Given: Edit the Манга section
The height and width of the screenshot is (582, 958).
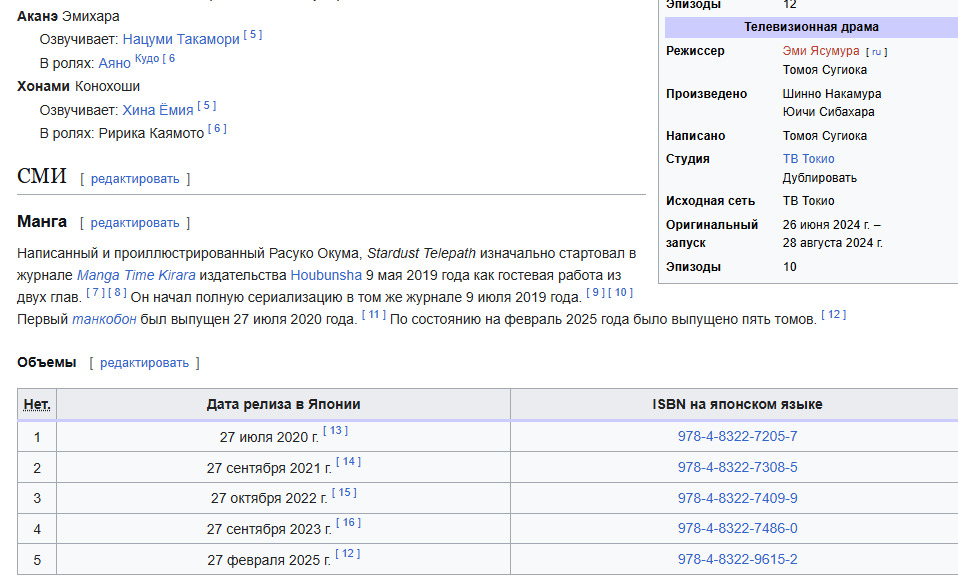Looking at the screenshot, I should click(x=135, y=222).
